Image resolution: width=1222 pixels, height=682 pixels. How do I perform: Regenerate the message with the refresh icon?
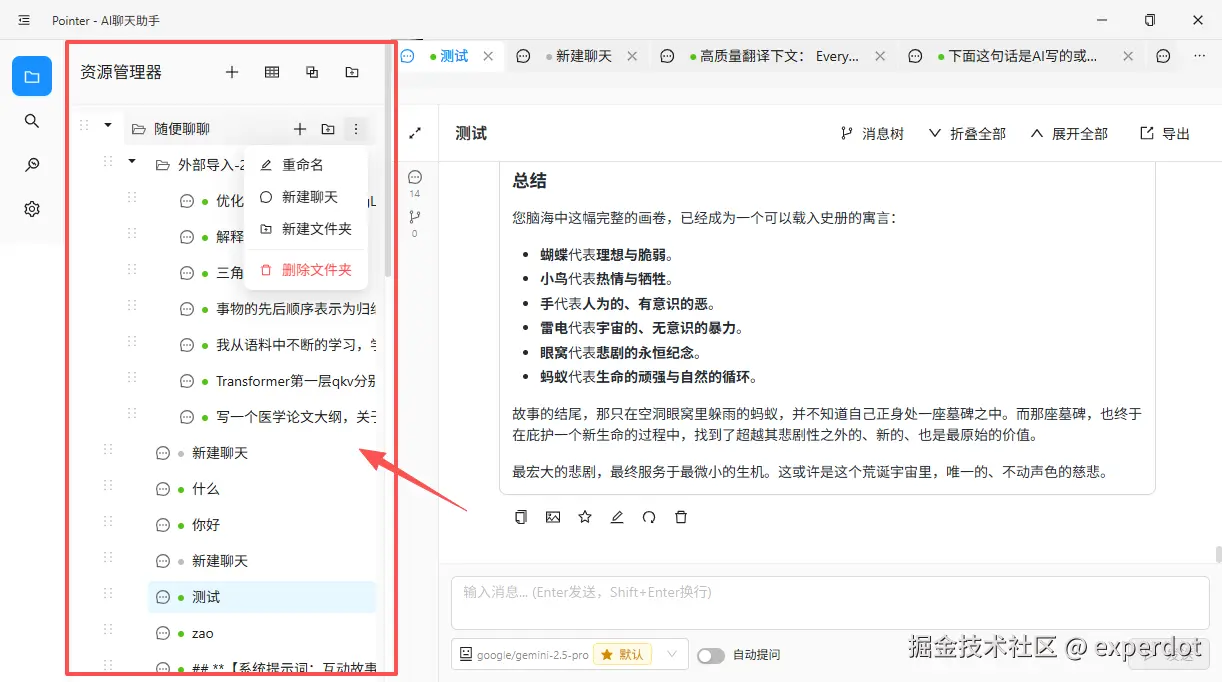[x=649, y=517]
